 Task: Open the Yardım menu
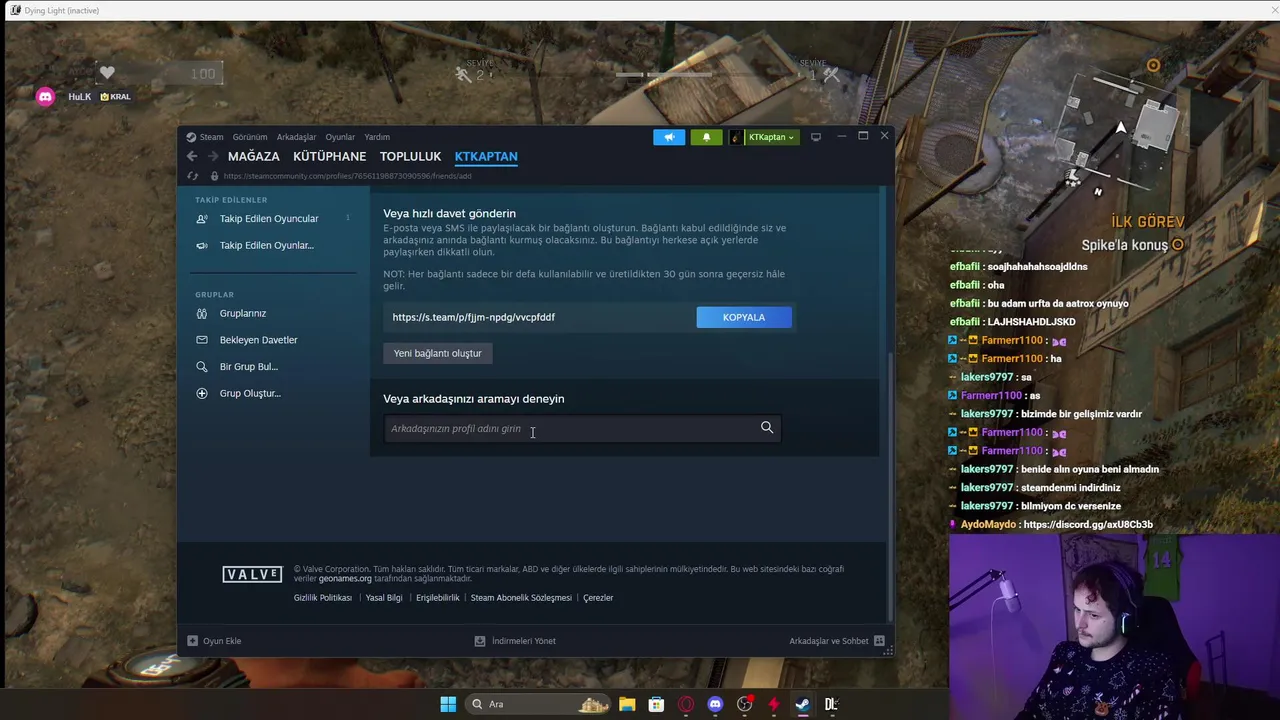click(x=377, y=137)
